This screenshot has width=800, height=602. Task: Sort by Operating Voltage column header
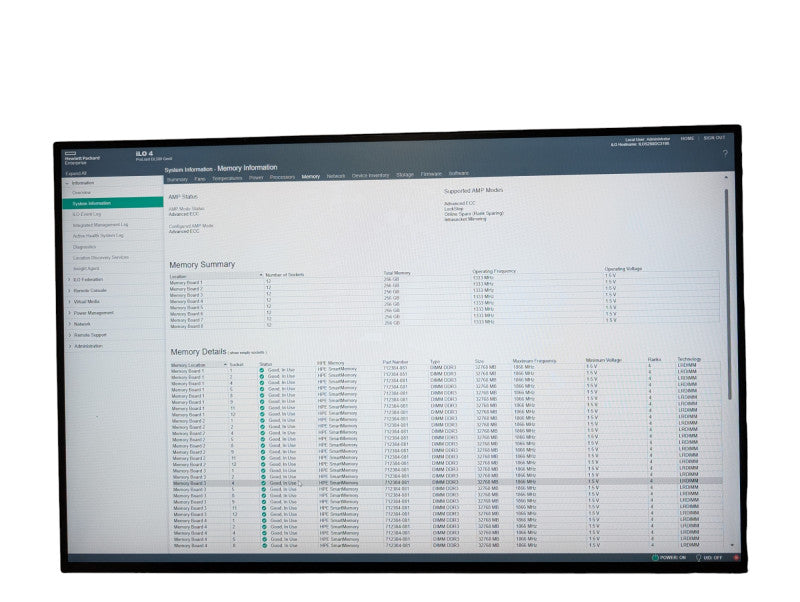[623, 269]
